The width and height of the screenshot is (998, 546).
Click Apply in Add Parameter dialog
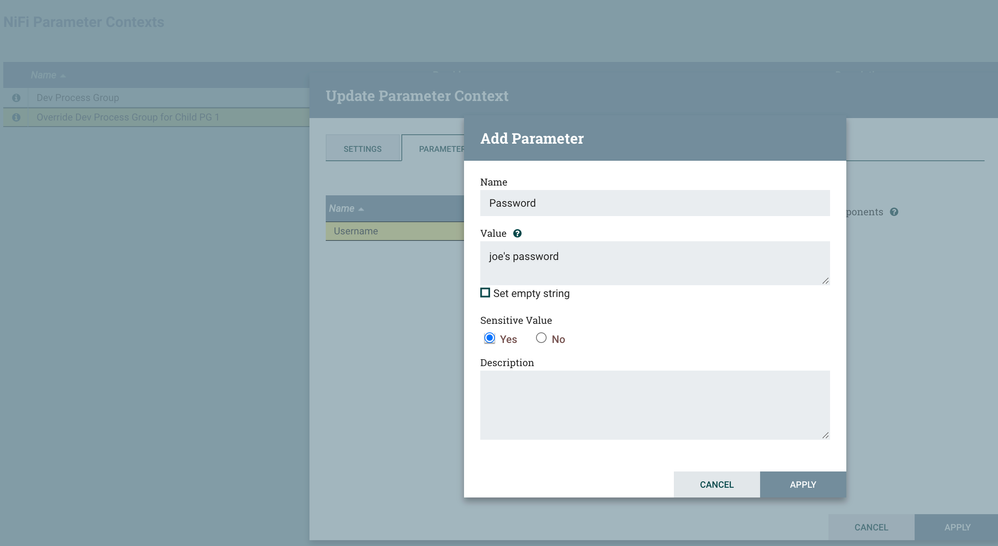(803, 485)
